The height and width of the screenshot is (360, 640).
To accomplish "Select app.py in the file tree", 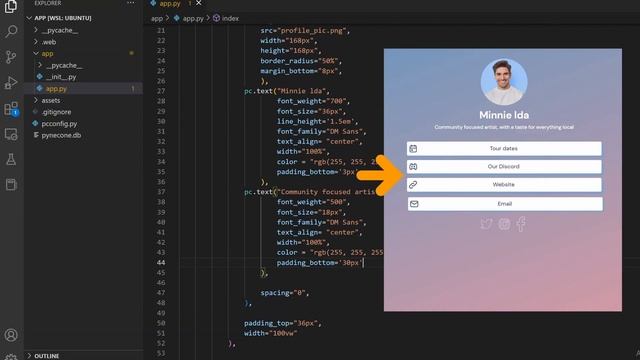I will click(x=56, y=89).
